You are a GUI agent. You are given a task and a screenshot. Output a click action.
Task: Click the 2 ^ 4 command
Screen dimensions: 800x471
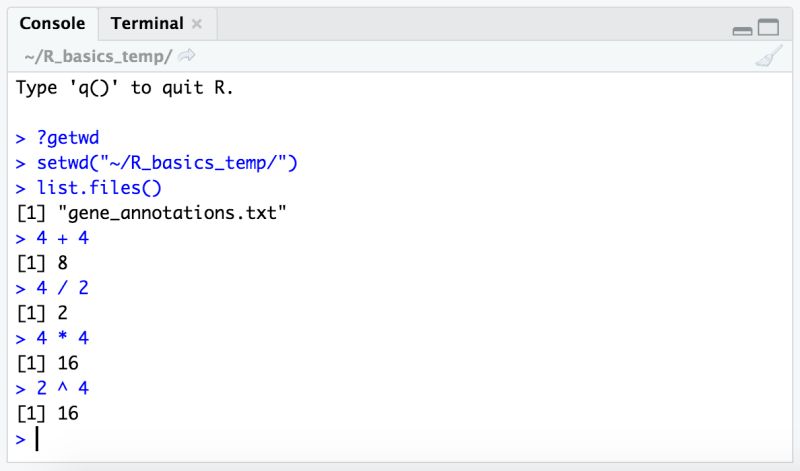click(x=62, y=388)
